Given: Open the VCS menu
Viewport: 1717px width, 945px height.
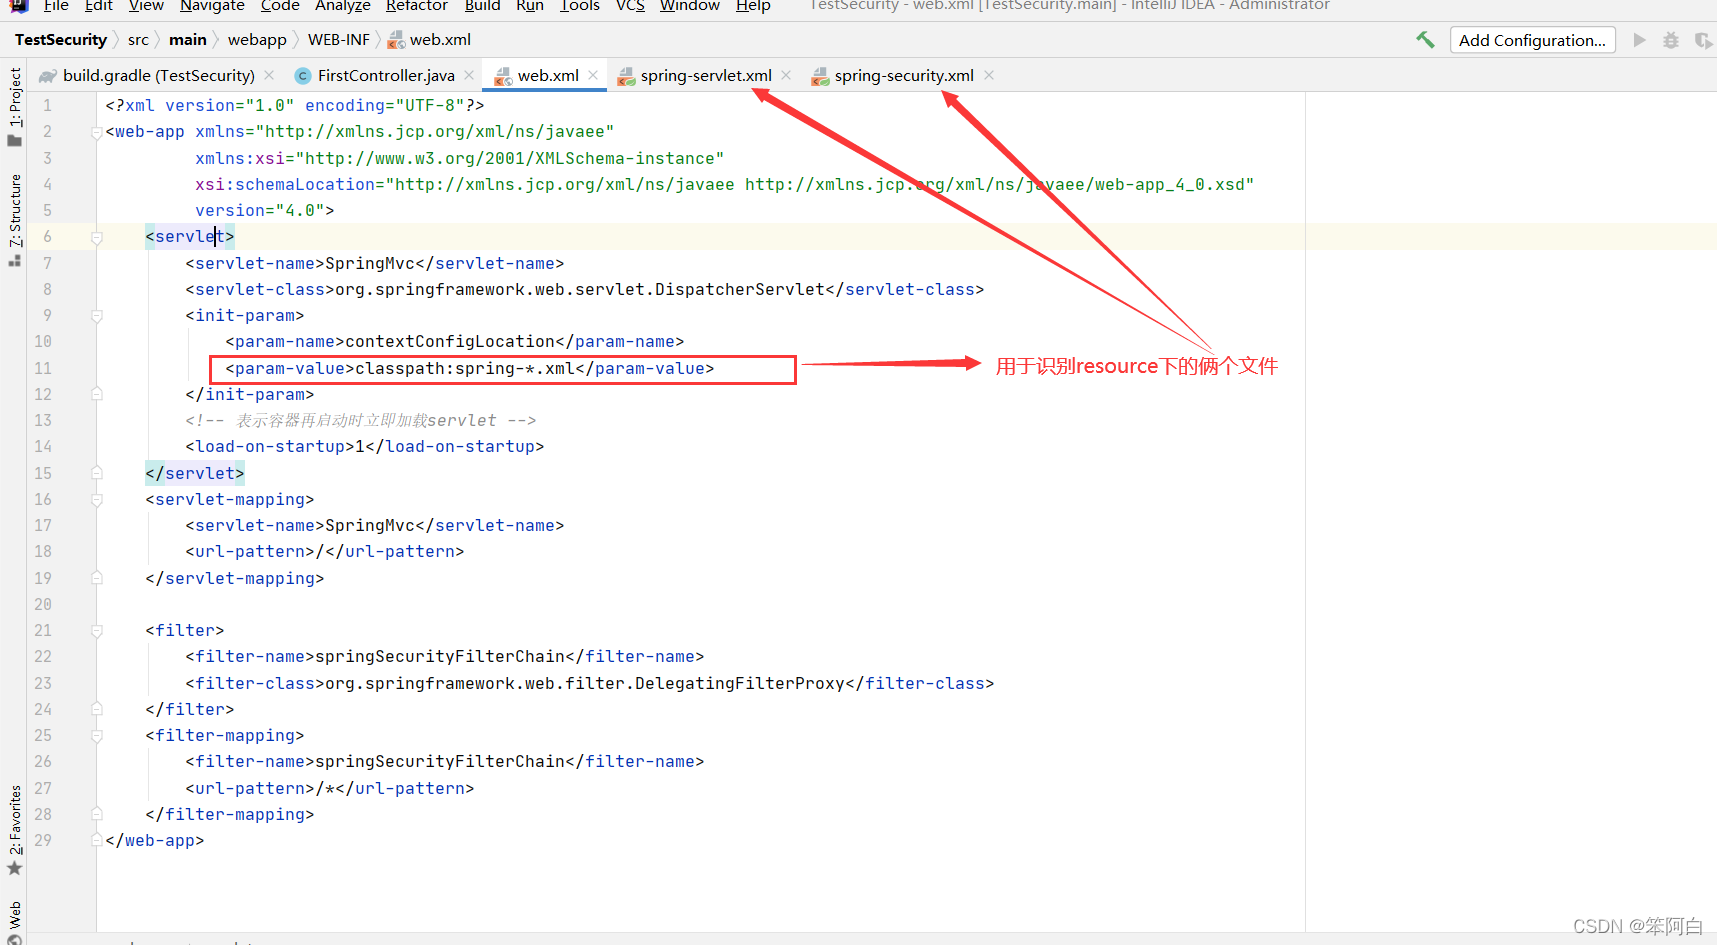Looking at the screenshot, I should [x=630, y=6].
